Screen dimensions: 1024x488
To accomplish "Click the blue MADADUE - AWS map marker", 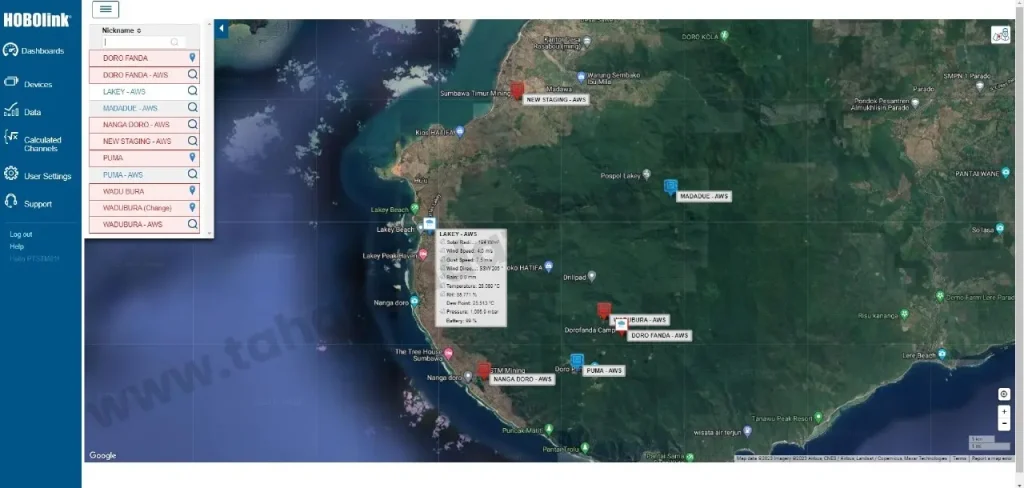I will pyautogui.click(x=670, y=186).
